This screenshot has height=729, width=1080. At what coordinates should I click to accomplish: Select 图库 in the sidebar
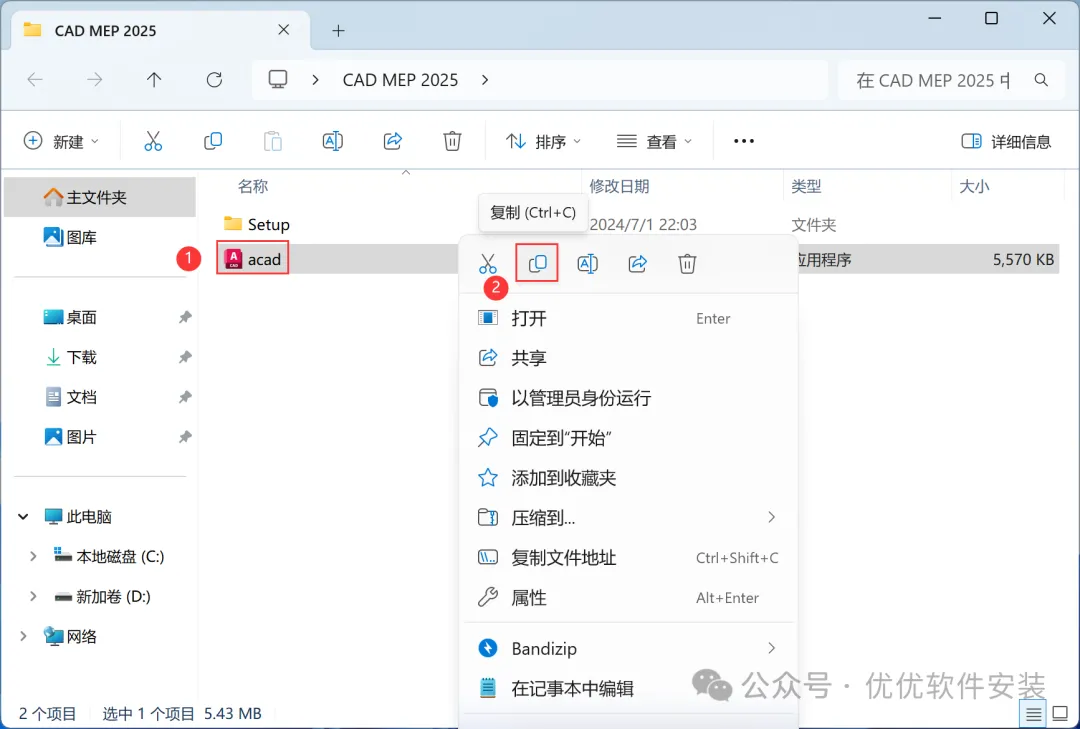100,237
